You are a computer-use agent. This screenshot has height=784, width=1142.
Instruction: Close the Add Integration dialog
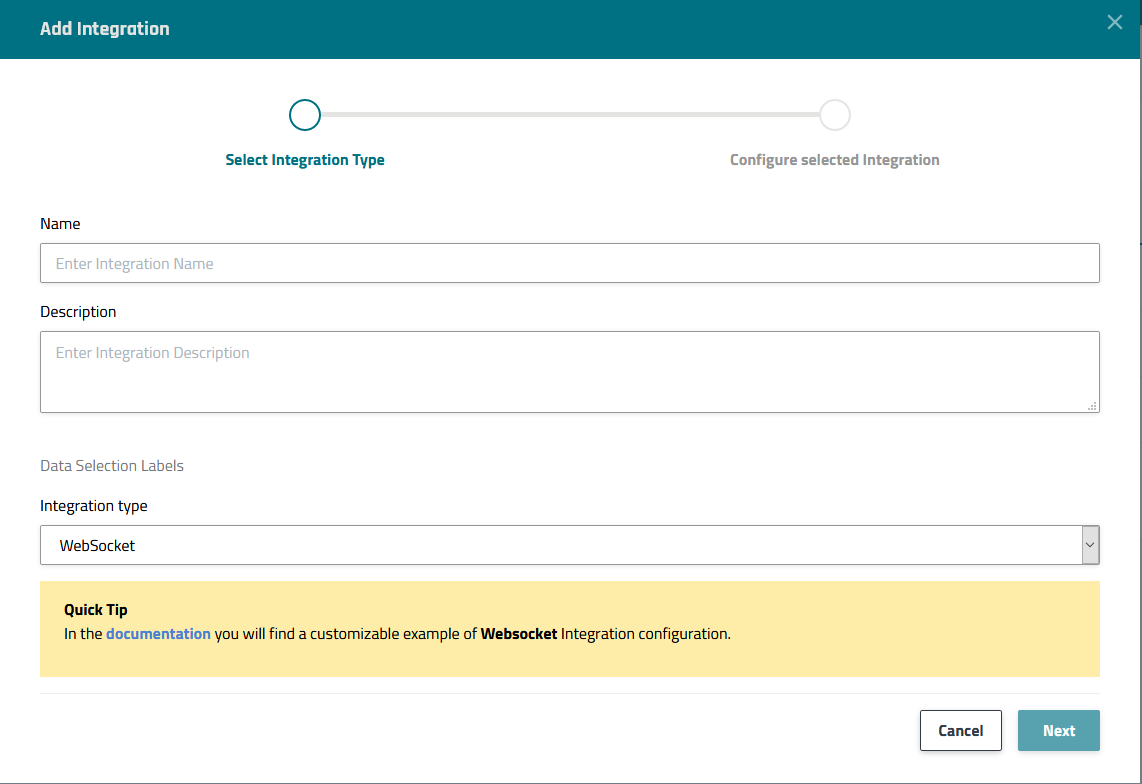[1114, 23]
